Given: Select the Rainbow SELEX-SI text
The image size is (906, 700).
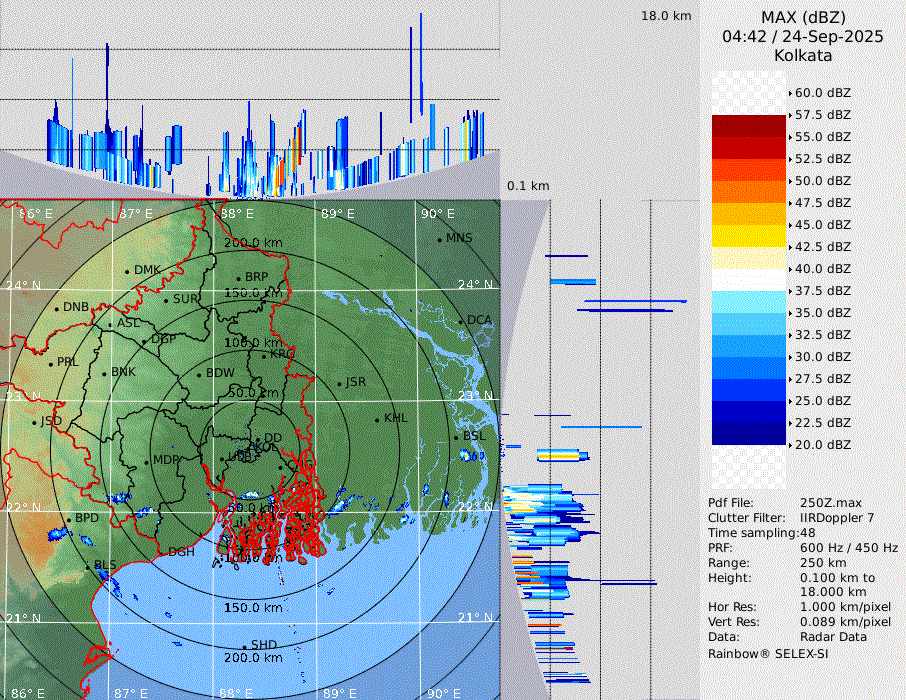Looking at the screenshot, I should point(768,653).
